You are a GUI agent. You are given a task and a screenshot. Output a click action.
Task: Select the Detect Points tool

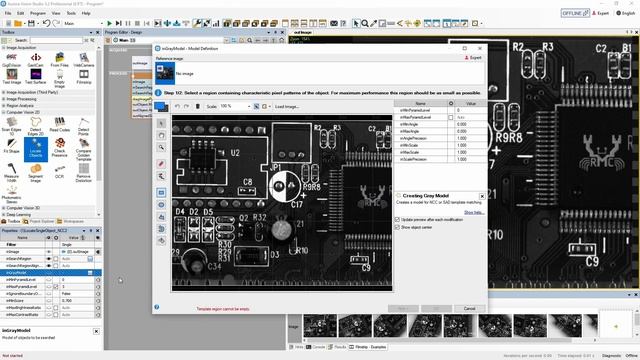tap(84, 126)
